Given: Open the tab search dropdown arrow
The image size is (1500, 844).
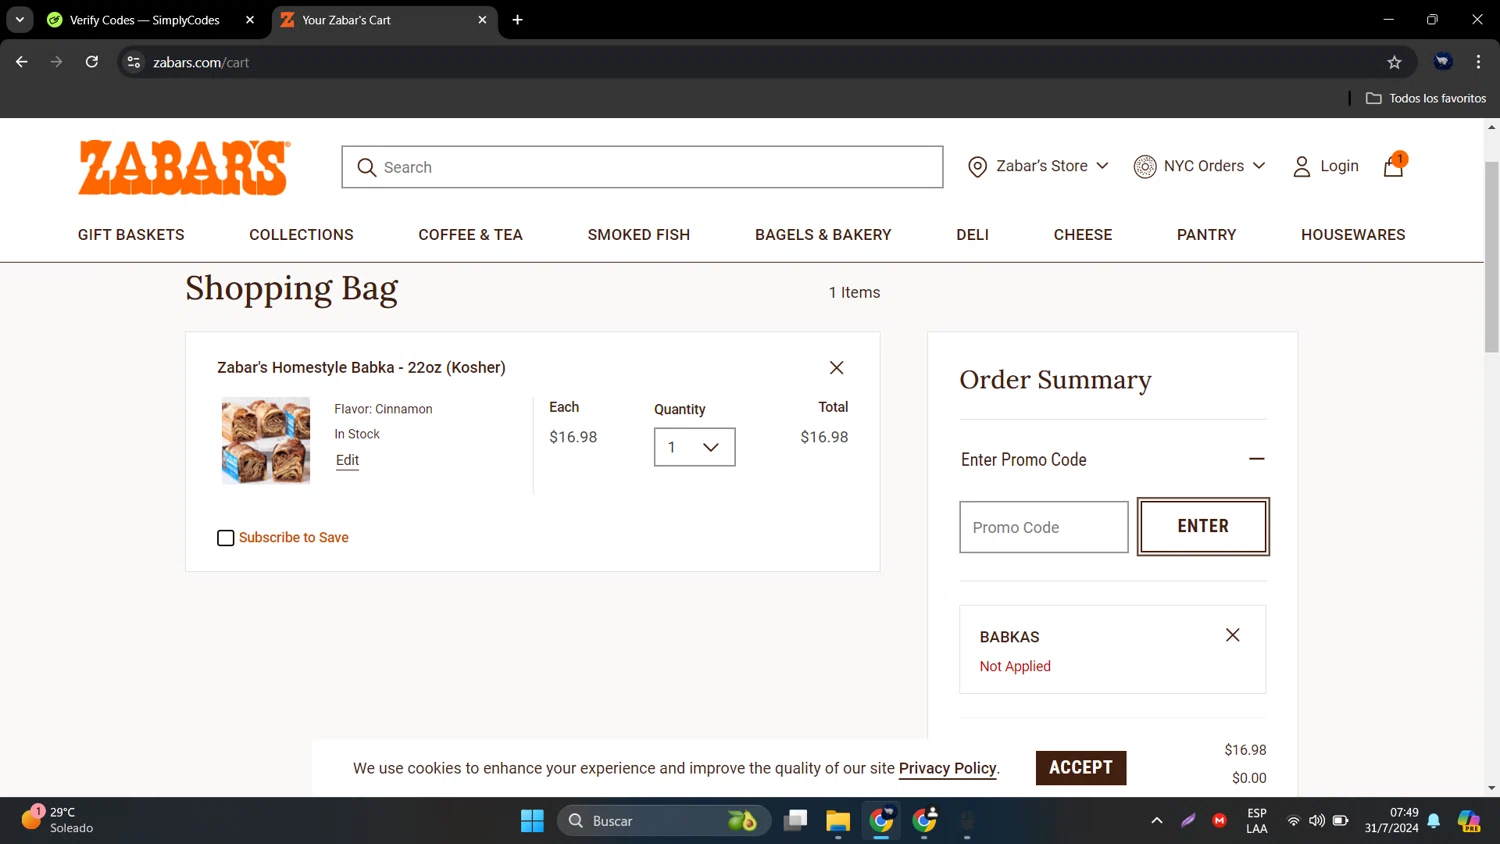Looking at the screenshot, I should [x=19, y=20].
